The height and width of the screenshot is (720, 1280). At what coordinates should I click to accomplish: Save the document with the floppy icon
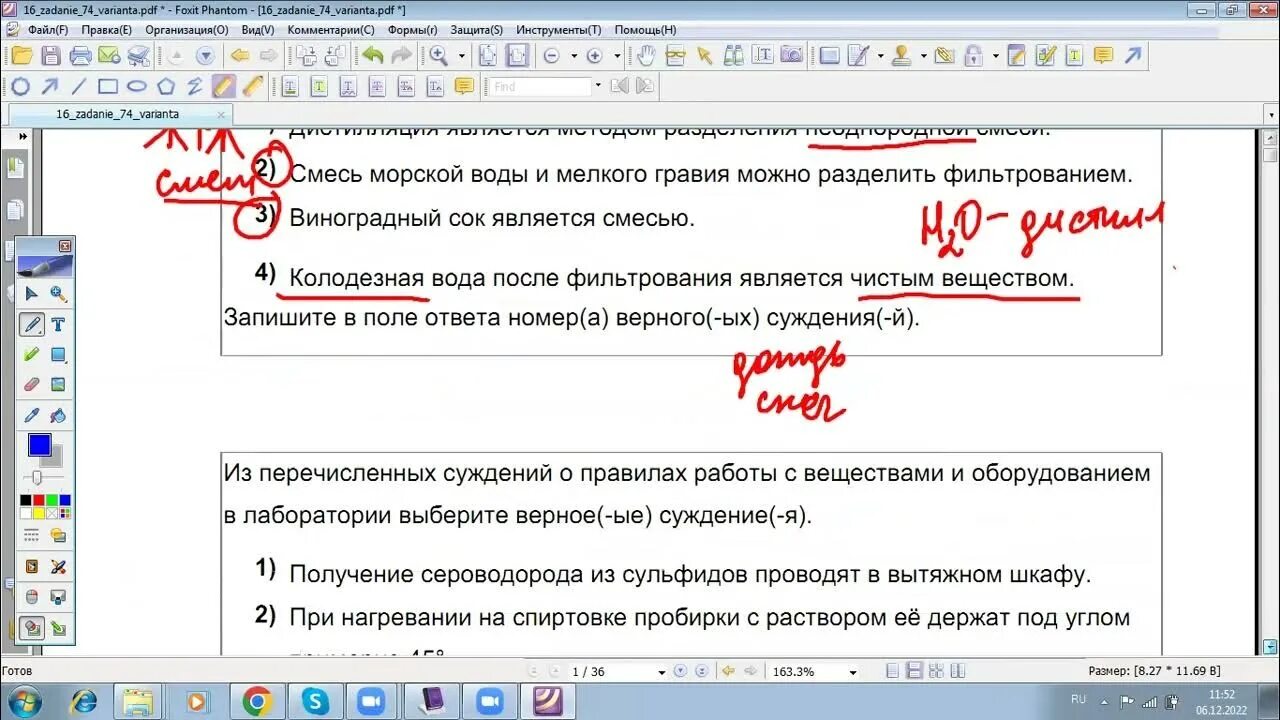(x=50, y=56)
